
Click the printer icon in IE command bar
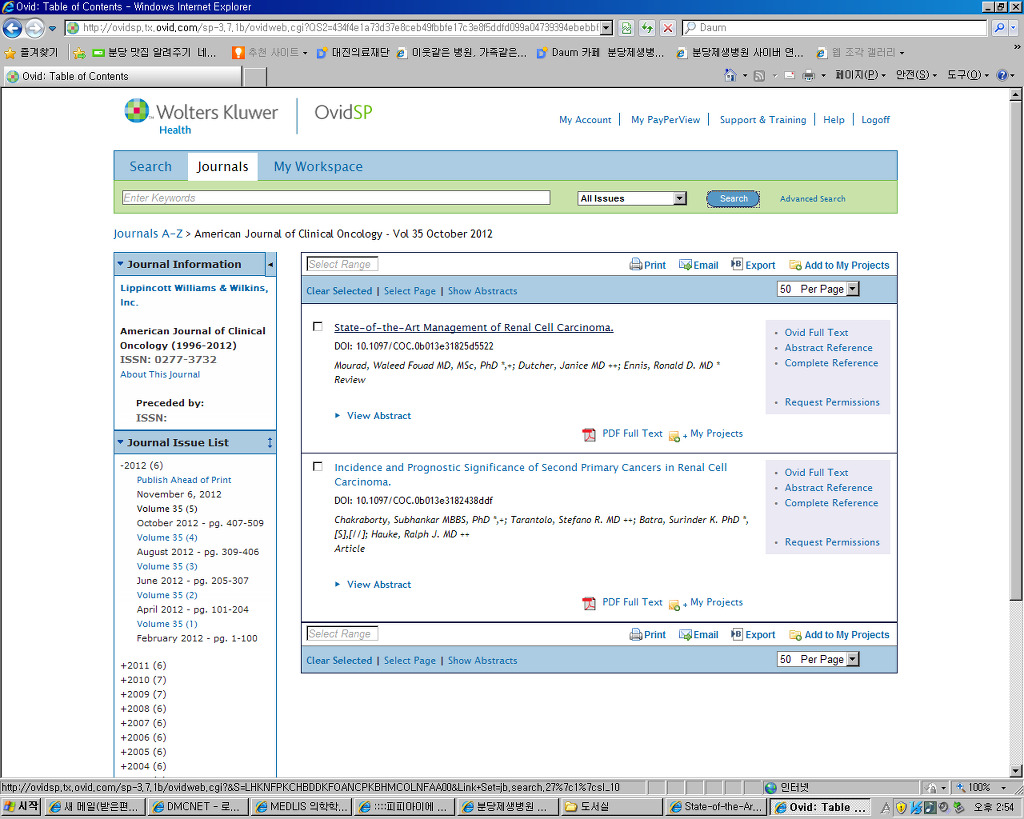(x=808, y=76)
